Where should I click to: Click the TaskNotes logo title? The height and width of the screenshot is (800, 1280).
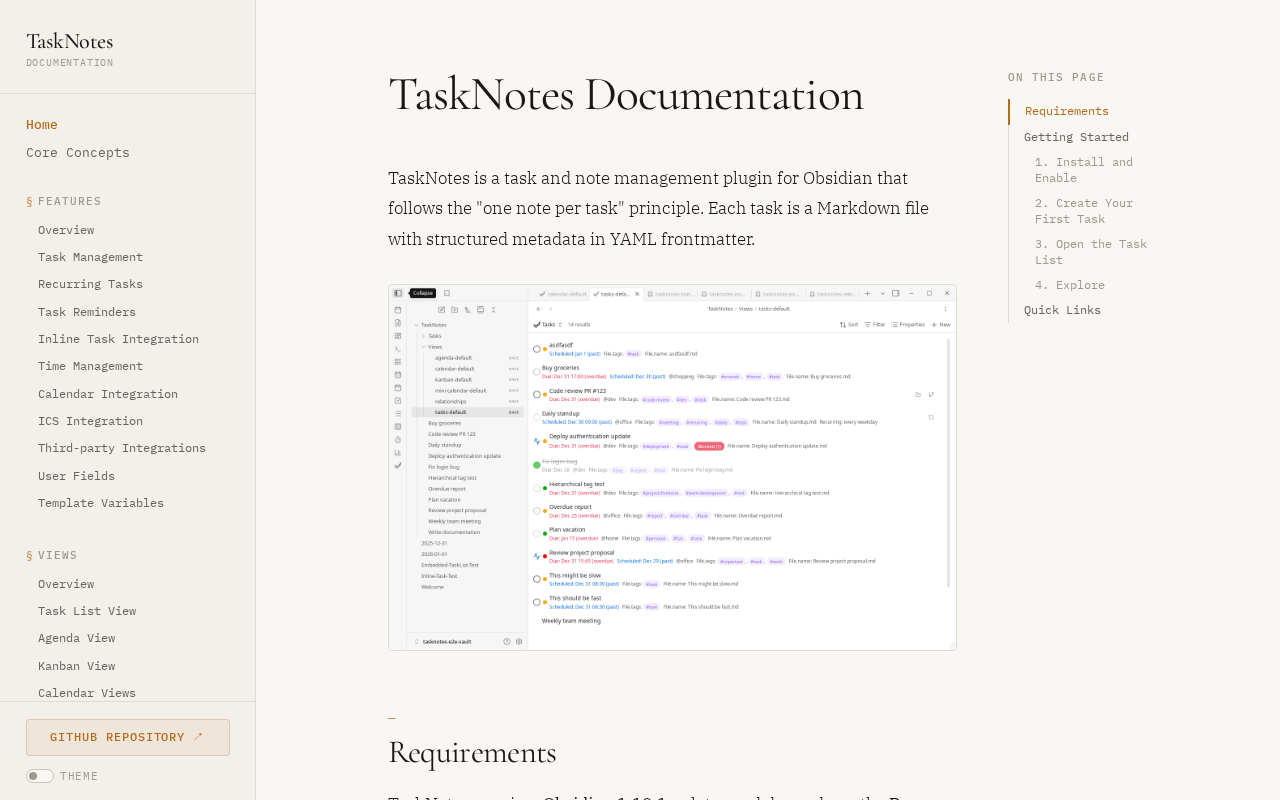click(69, 41)
